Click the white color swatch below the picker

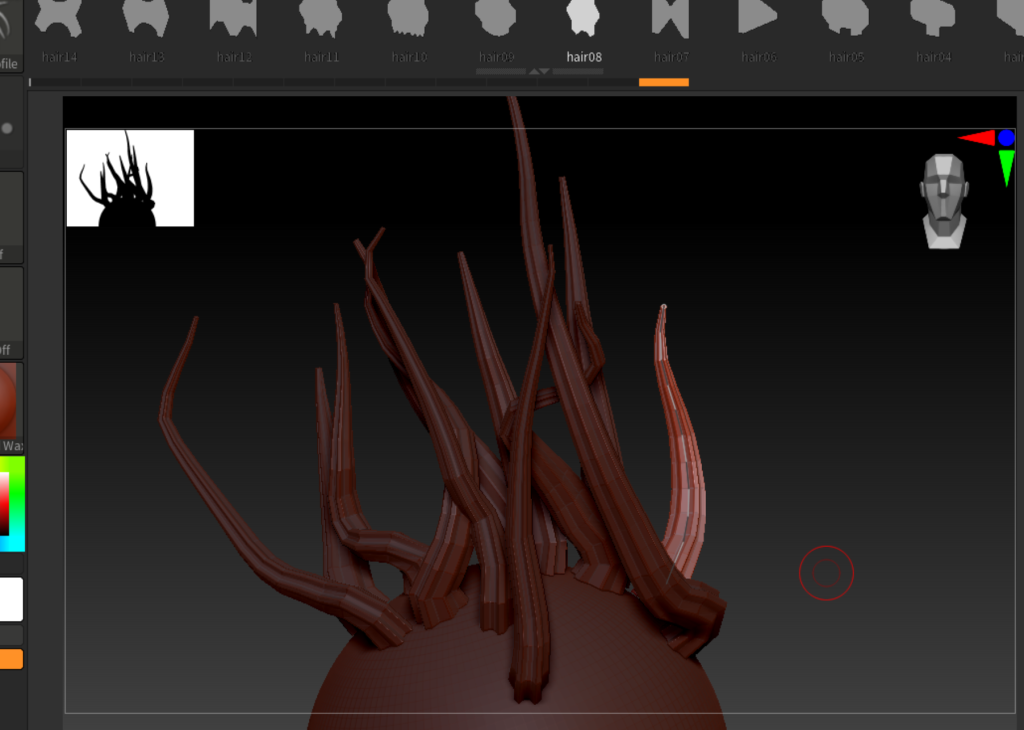click(x=11, y=599)
